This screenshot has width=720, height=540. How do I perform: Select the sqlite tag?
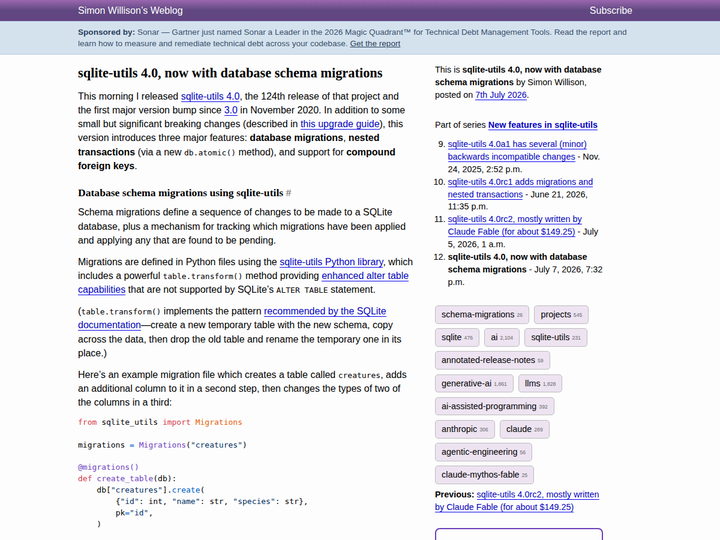click(x=456, y=338)
